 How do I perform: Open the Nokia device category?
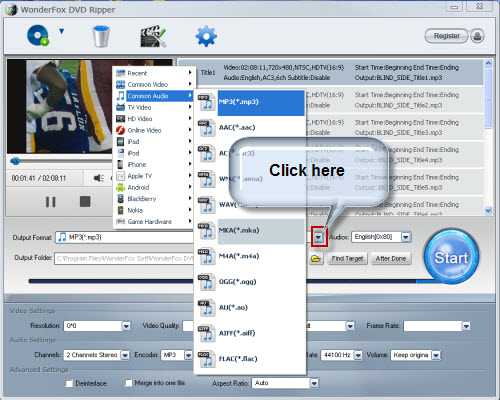[154, 210]
